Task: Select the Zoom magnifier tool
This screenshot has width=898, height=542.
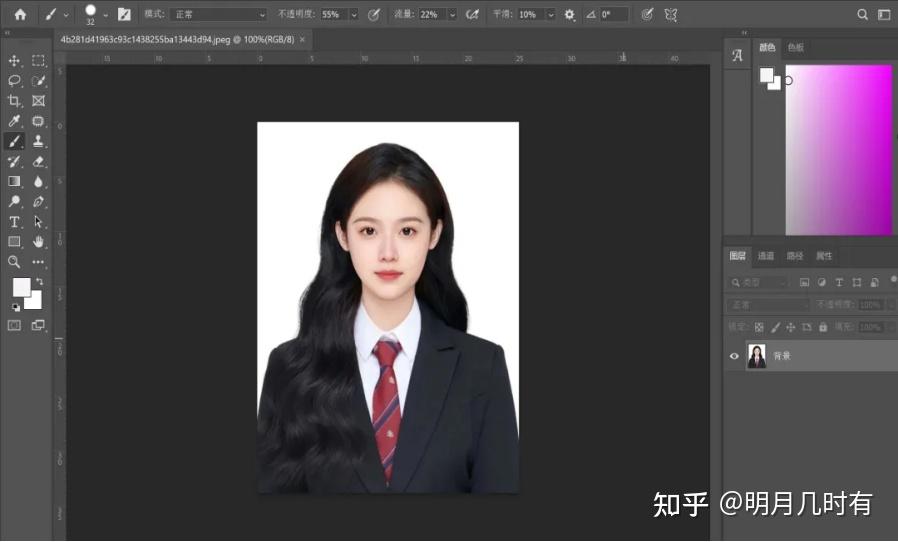Action: pyautogui.click(x=14, y=262)
